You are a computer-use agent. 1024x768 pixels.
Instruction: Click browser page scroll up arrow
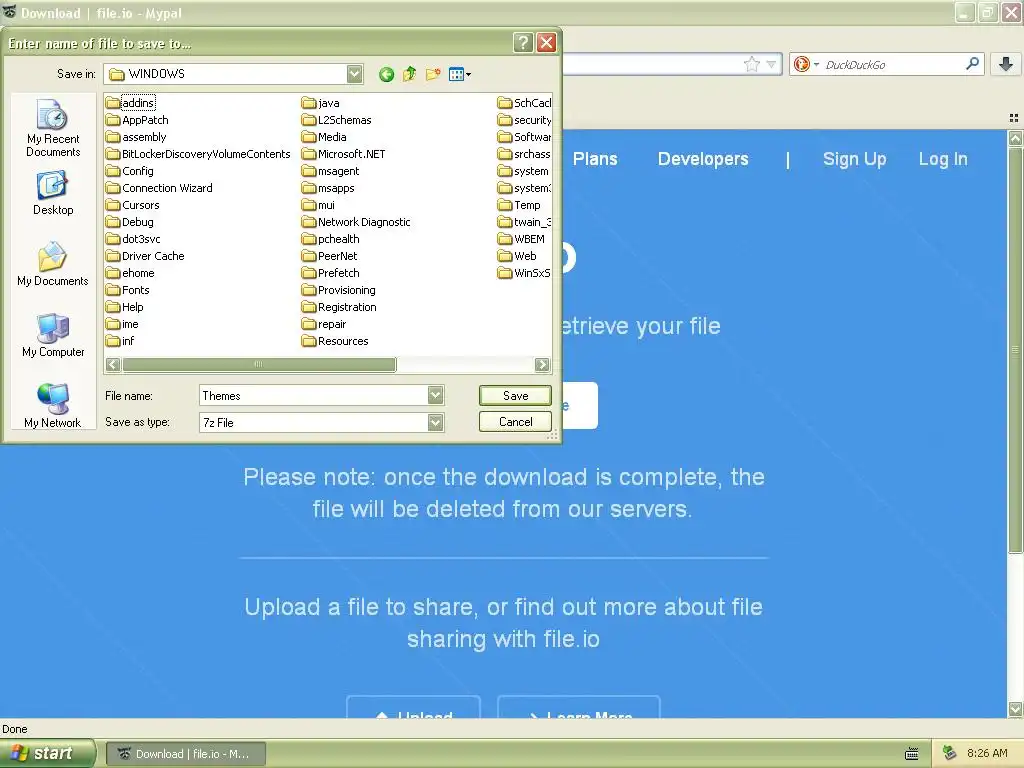point(1015,138)
